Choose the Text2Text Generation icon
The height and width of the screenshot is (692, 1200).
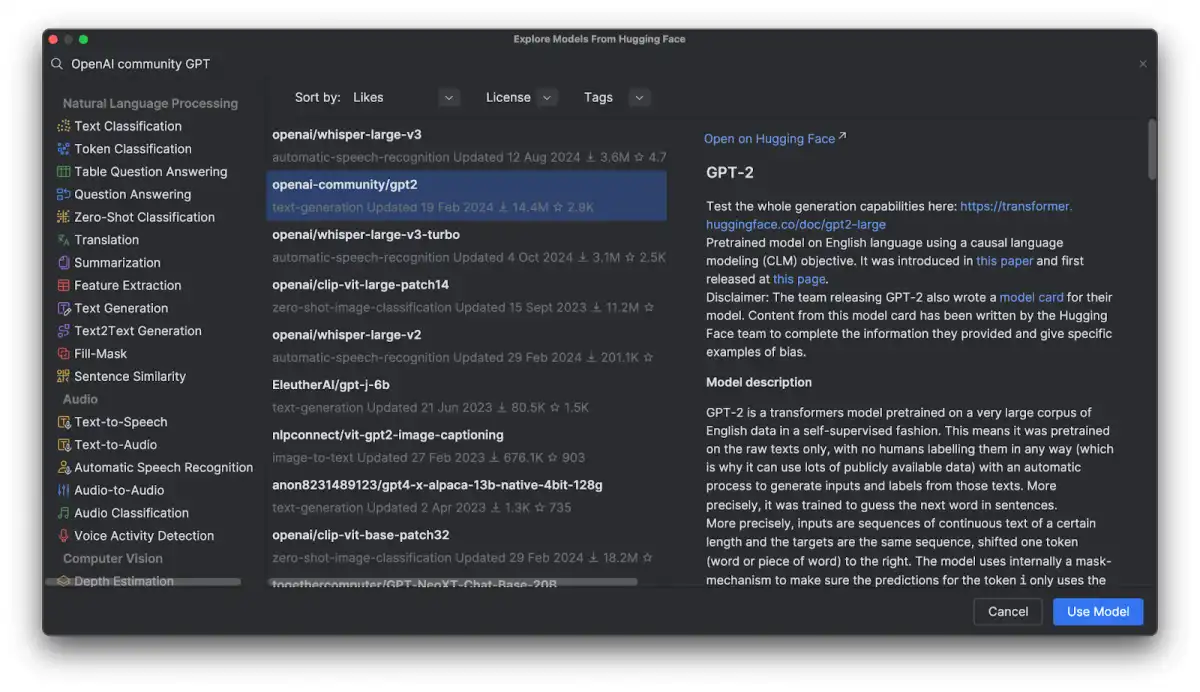point(64,331)
